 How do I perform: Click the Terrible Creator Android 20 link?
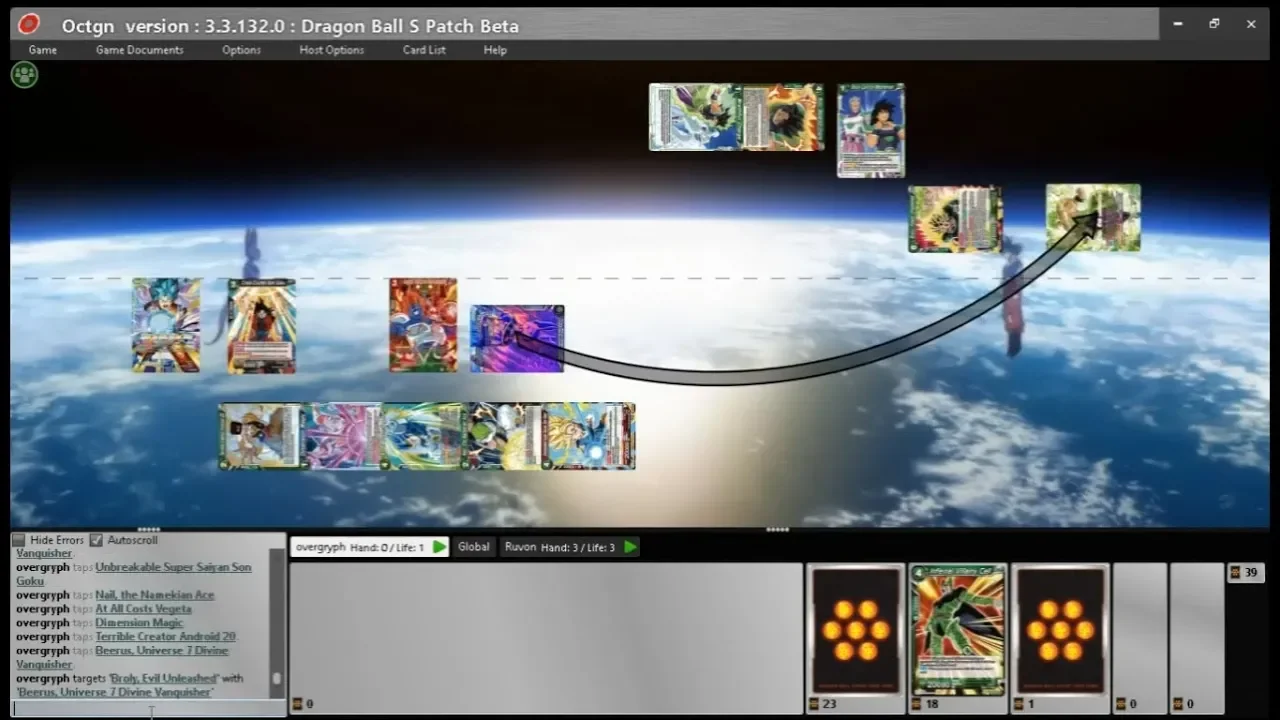click(166, 637)
